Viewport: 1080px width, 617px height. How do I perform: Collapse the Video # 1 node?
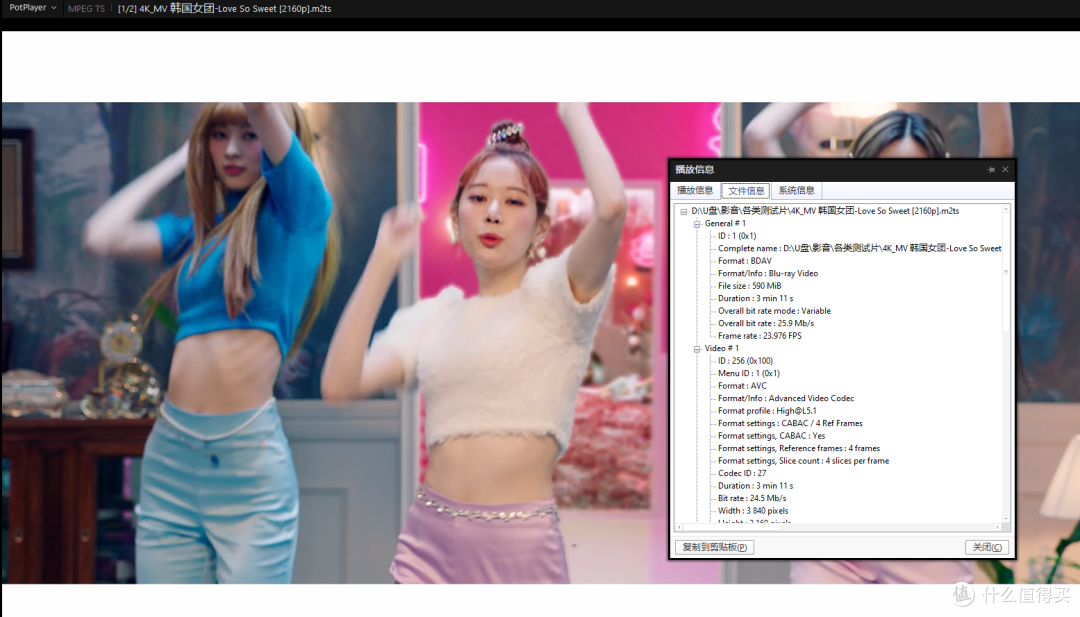pyautogui.click(x=697, y=349)
